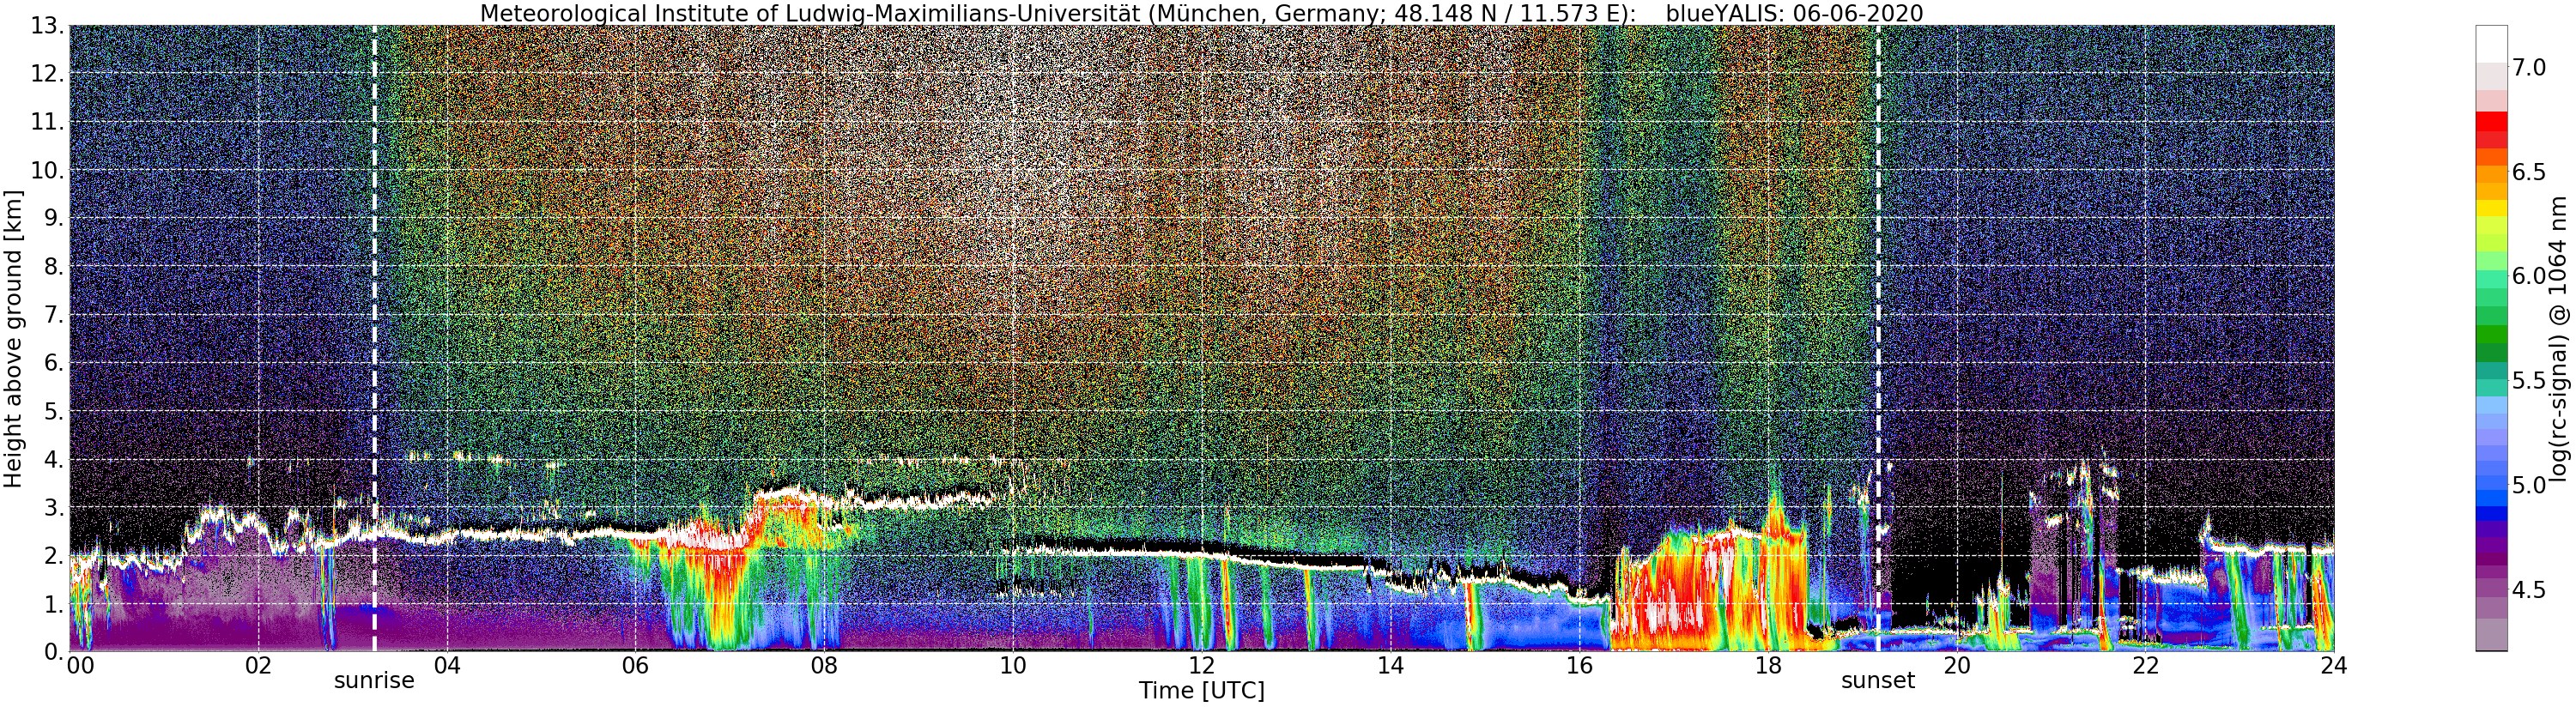2576x707 pixels.
Task: Click the '10.' height axis tick label
Action: click(47, 170)
